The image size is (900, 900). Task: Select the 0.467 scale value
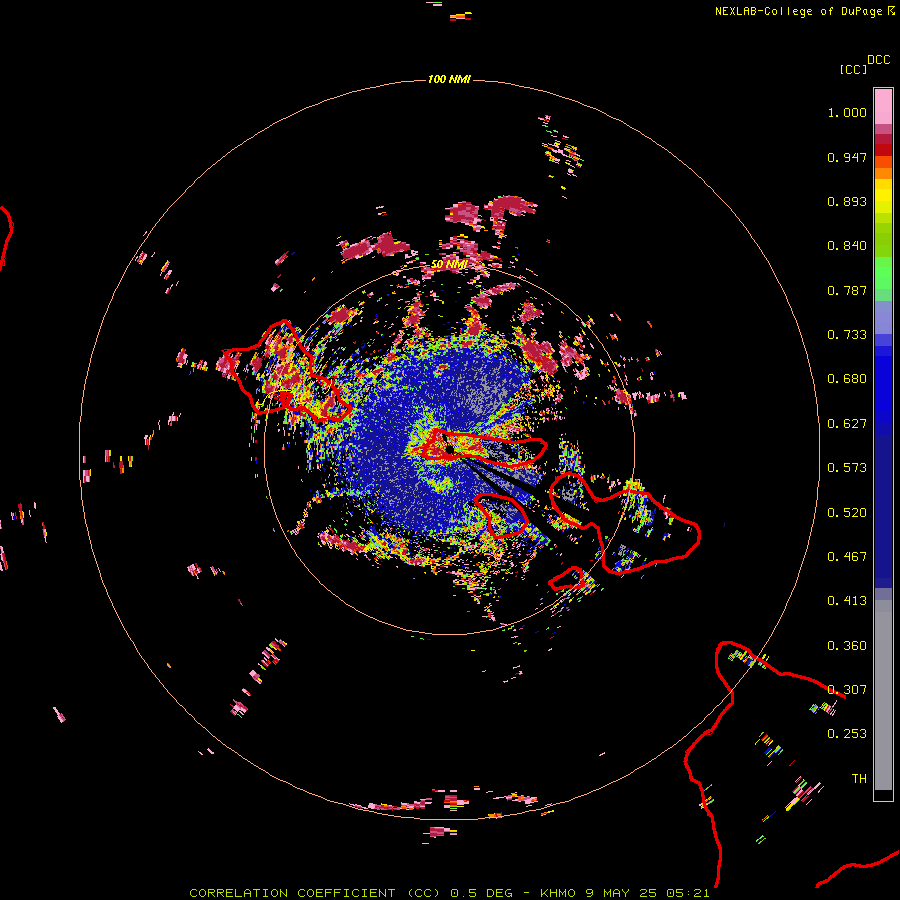coord(847,557)
